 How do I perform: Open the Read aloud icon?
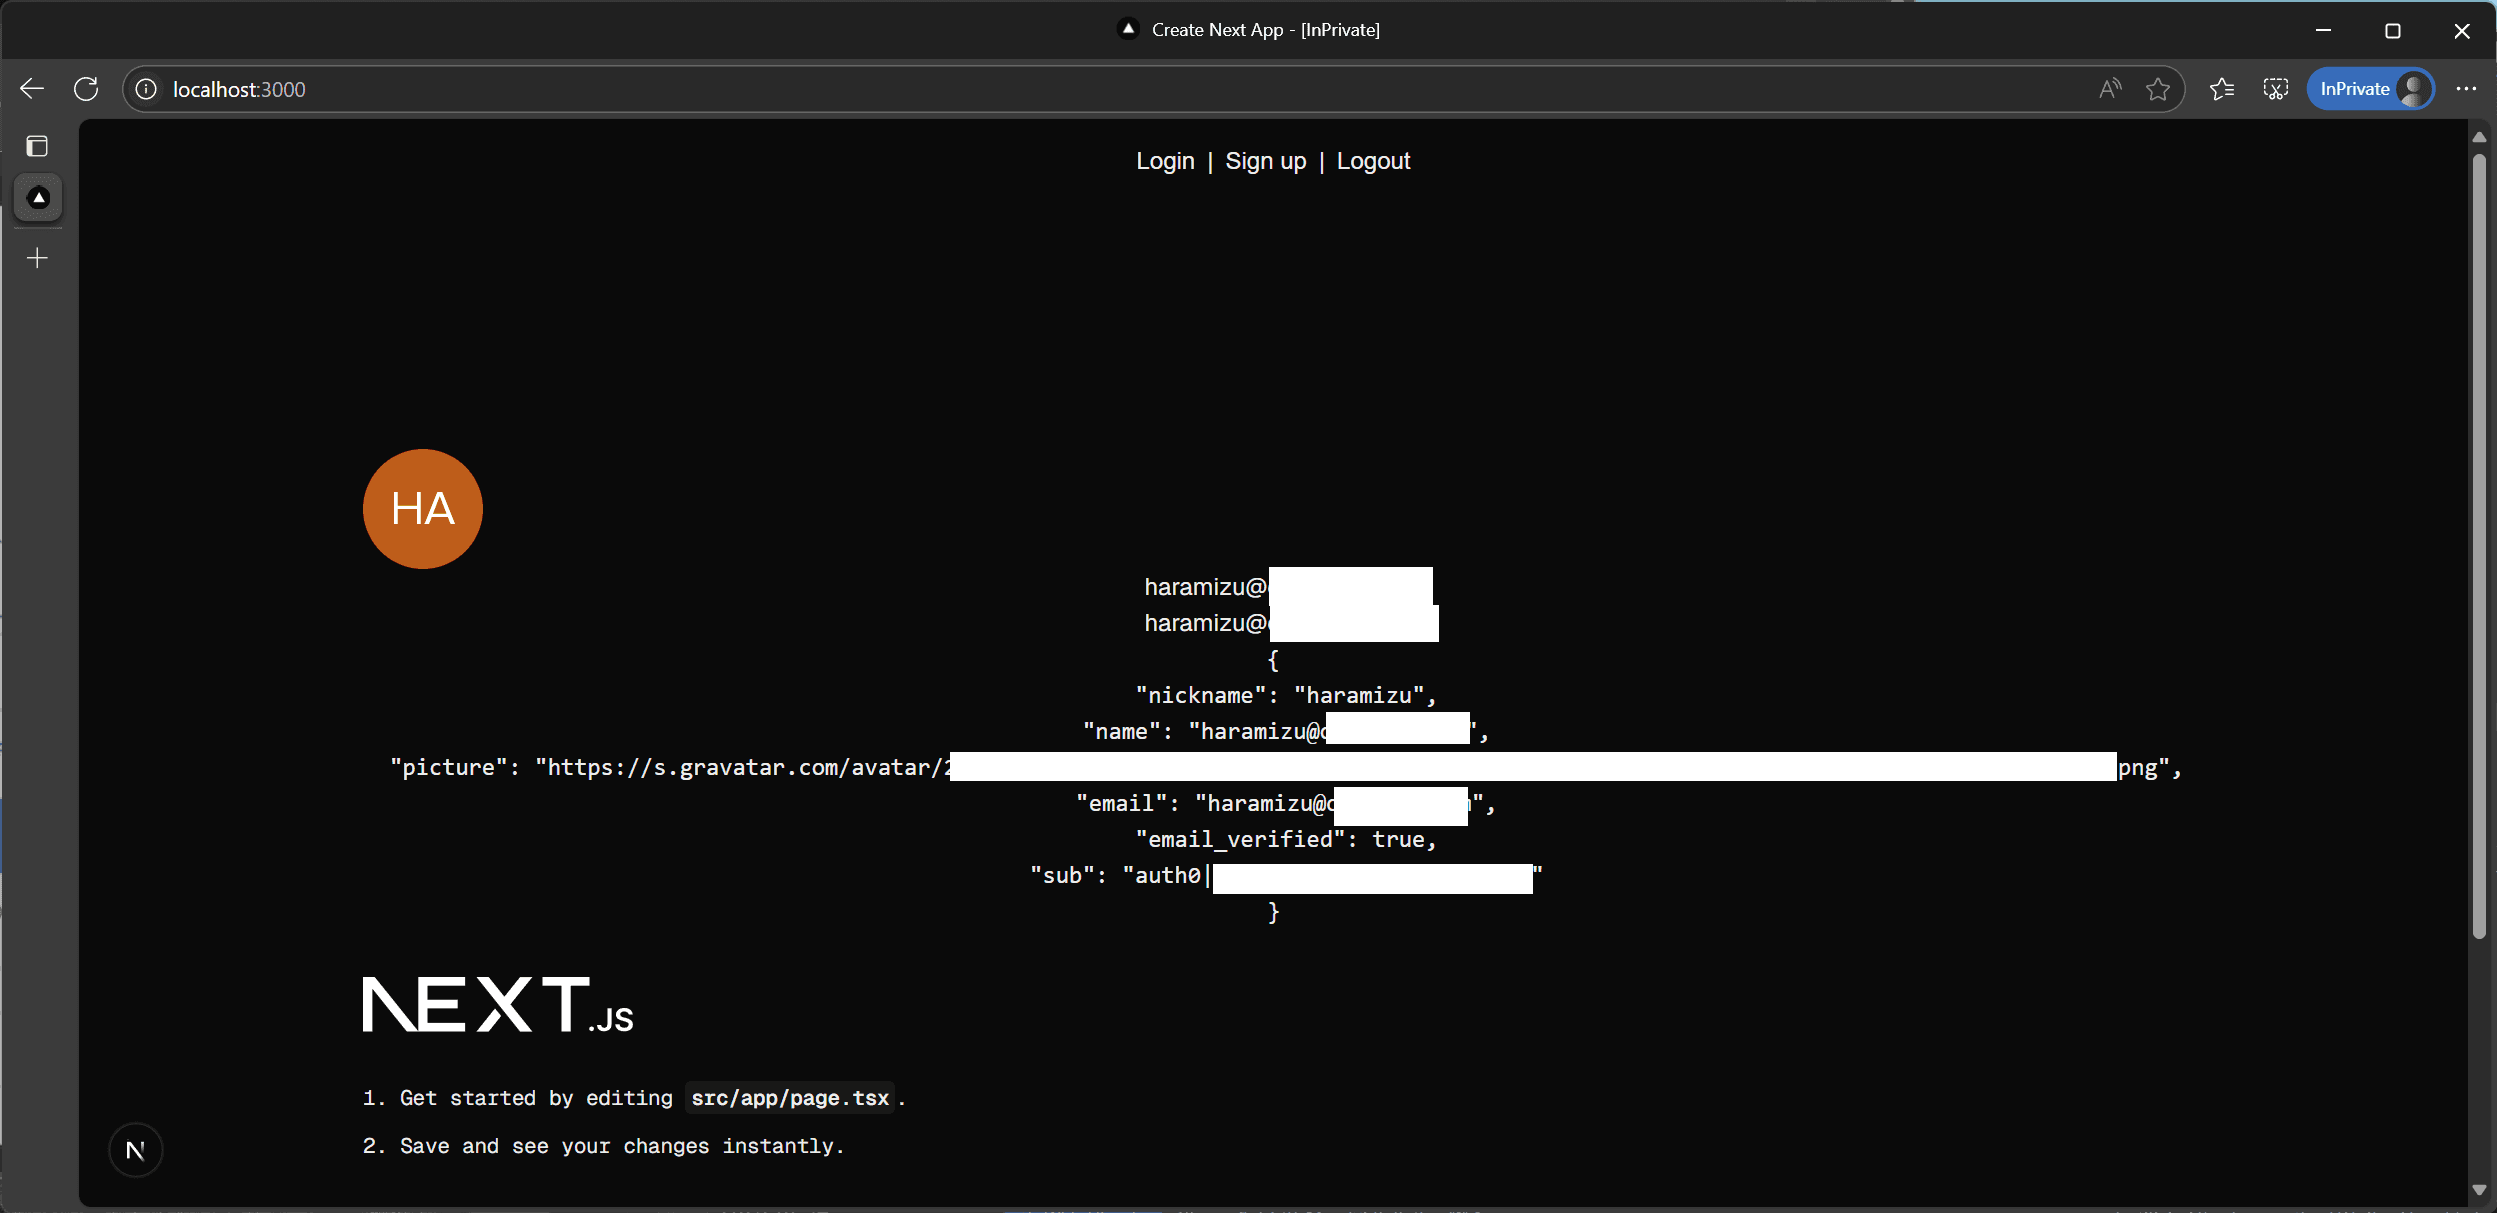point(2110,89)
